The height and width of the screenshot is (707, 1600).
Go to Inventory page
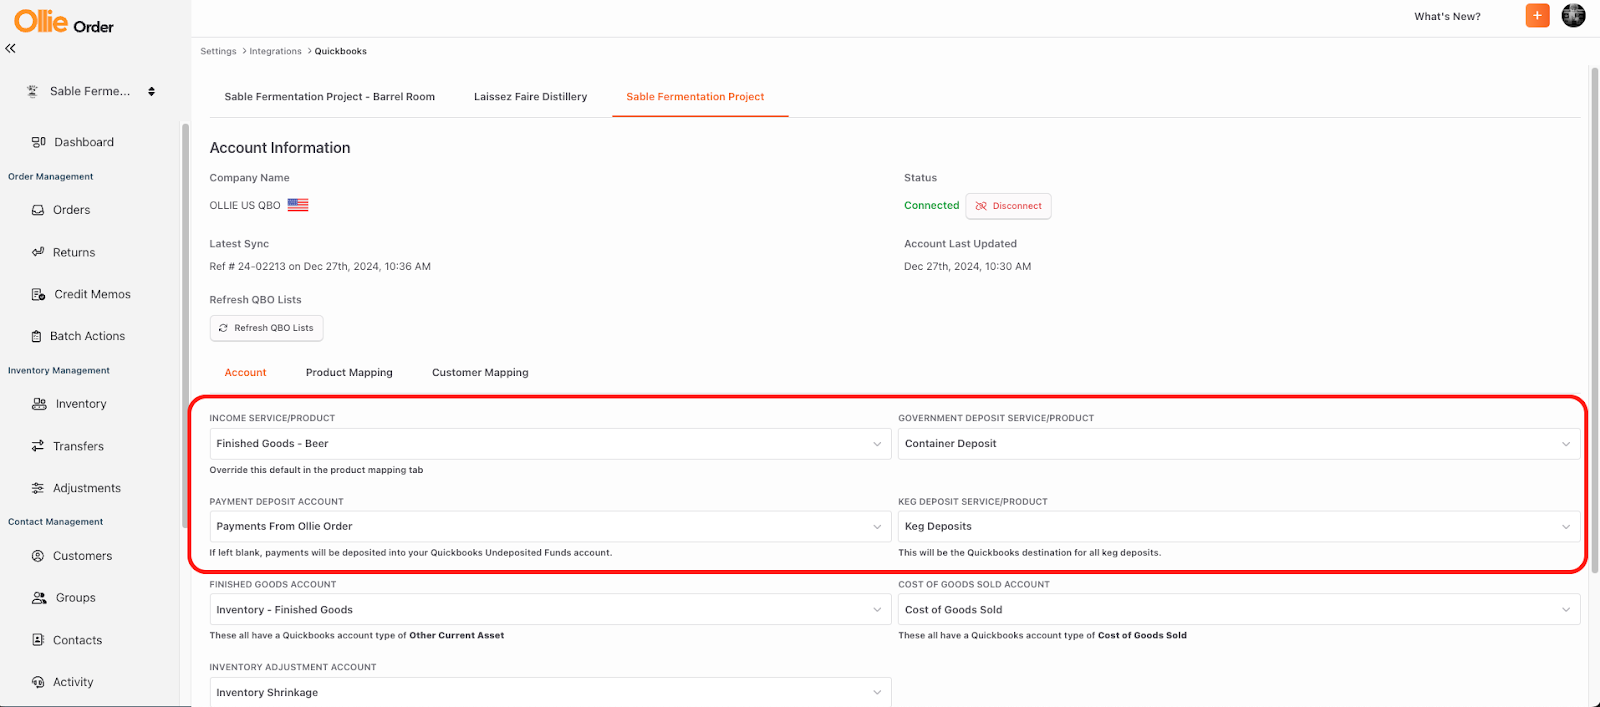click(x=81, y=404)
